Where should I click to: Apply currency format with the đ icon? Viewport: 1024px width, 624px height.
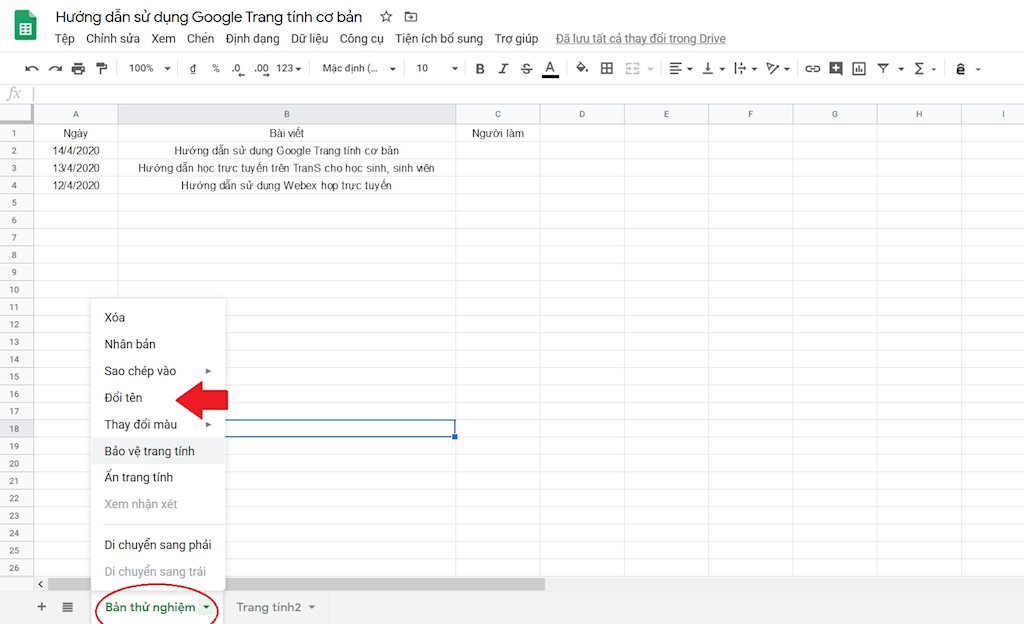pos(193,68)
